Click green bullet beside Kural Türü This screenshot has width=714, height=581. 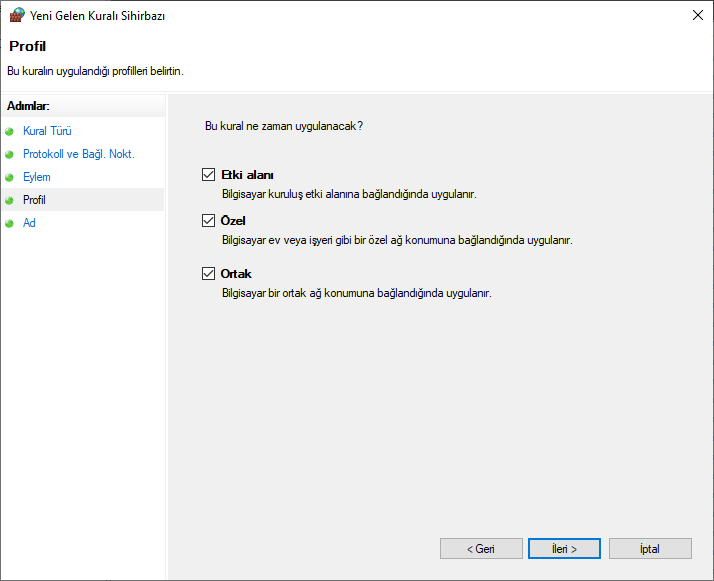point(10,131)
